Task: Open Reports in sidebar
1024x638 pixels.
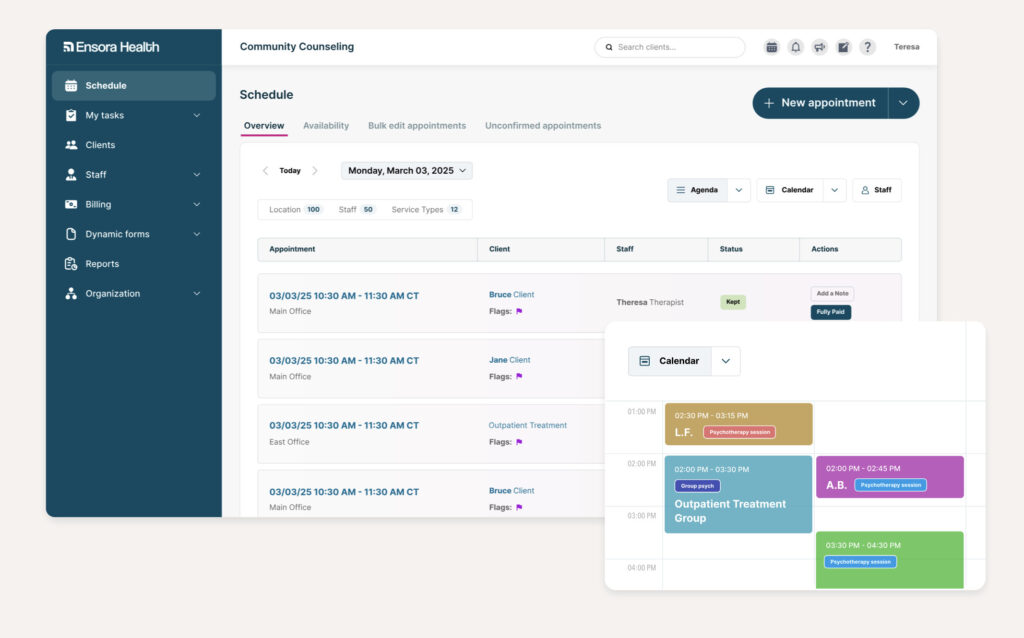Action: tap(134, 264)
